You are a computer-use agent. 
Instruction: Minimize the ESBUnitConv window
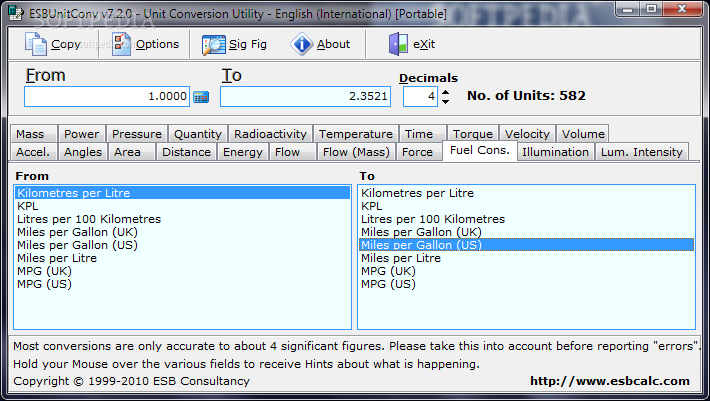pos(627,9)
